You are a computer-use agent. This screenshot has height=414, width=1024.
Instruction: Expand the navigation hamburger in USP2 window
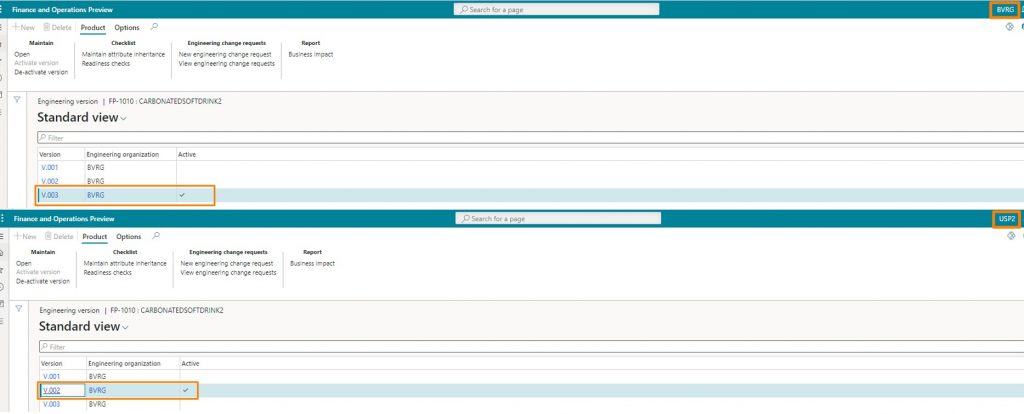(x=3, y=236)
